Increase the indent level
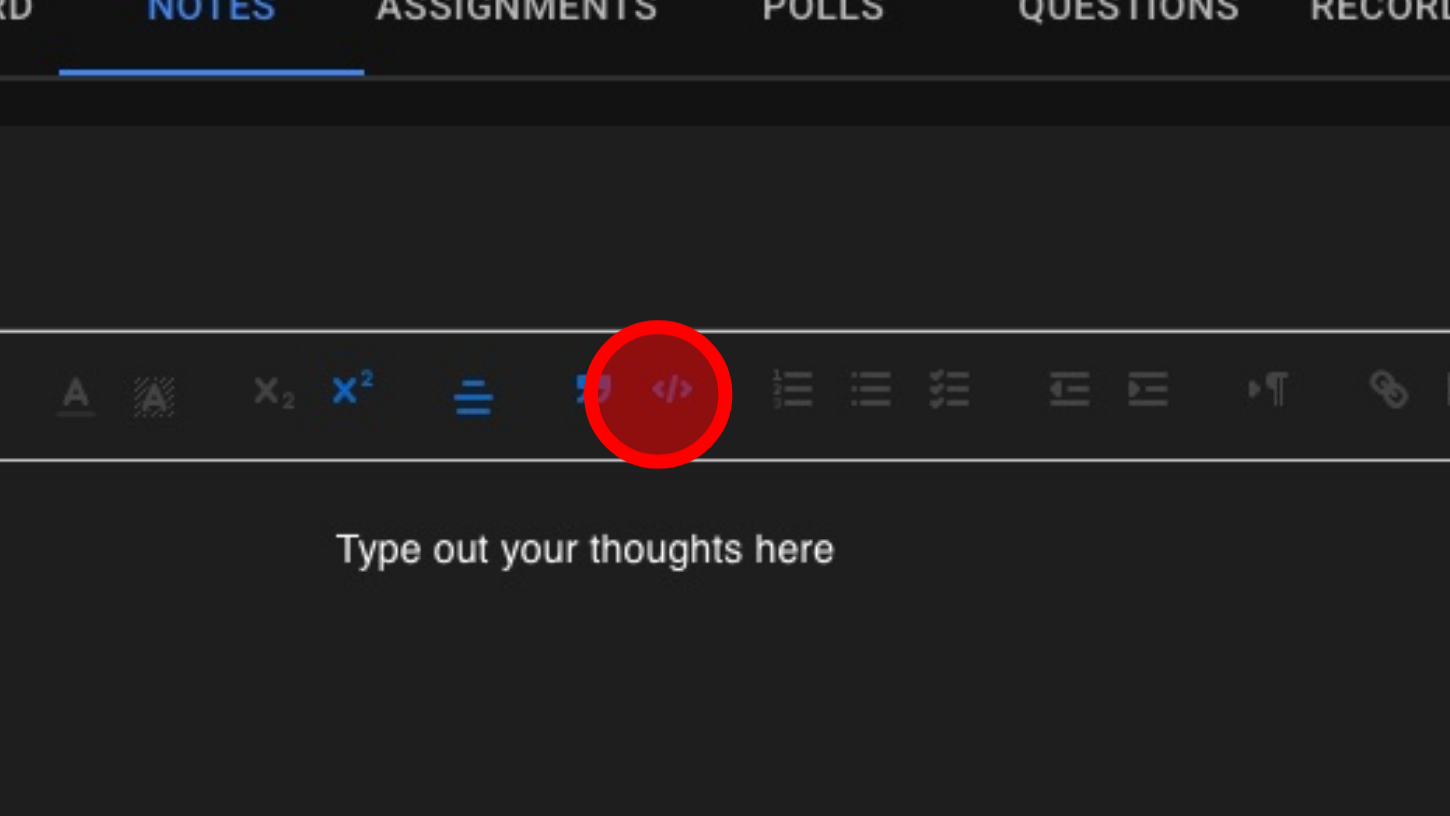Image resolution: width=1450 pixels, height=816 pixels. click(1147, 389)
